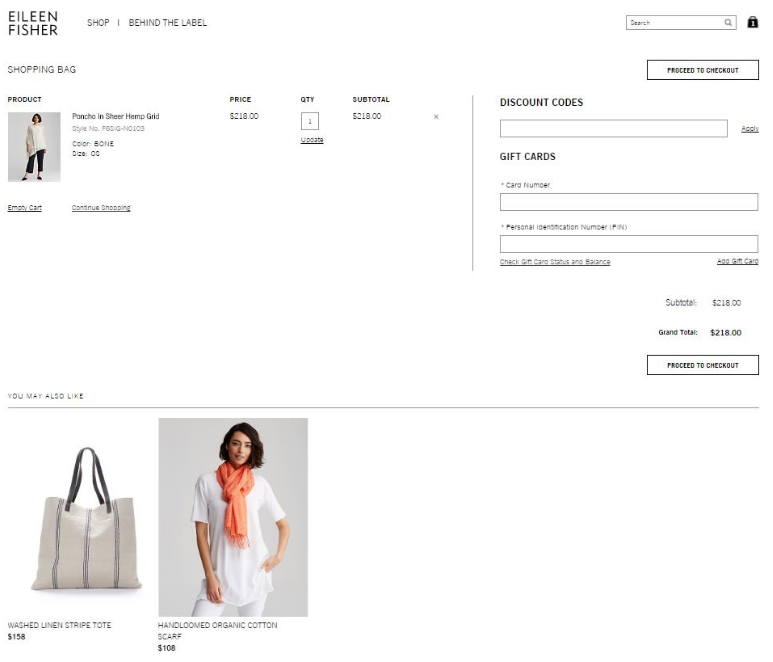Open the BEHIND THE LABEL menu
Viewport: 773px width, 662px height.
(x=168, y=23)
